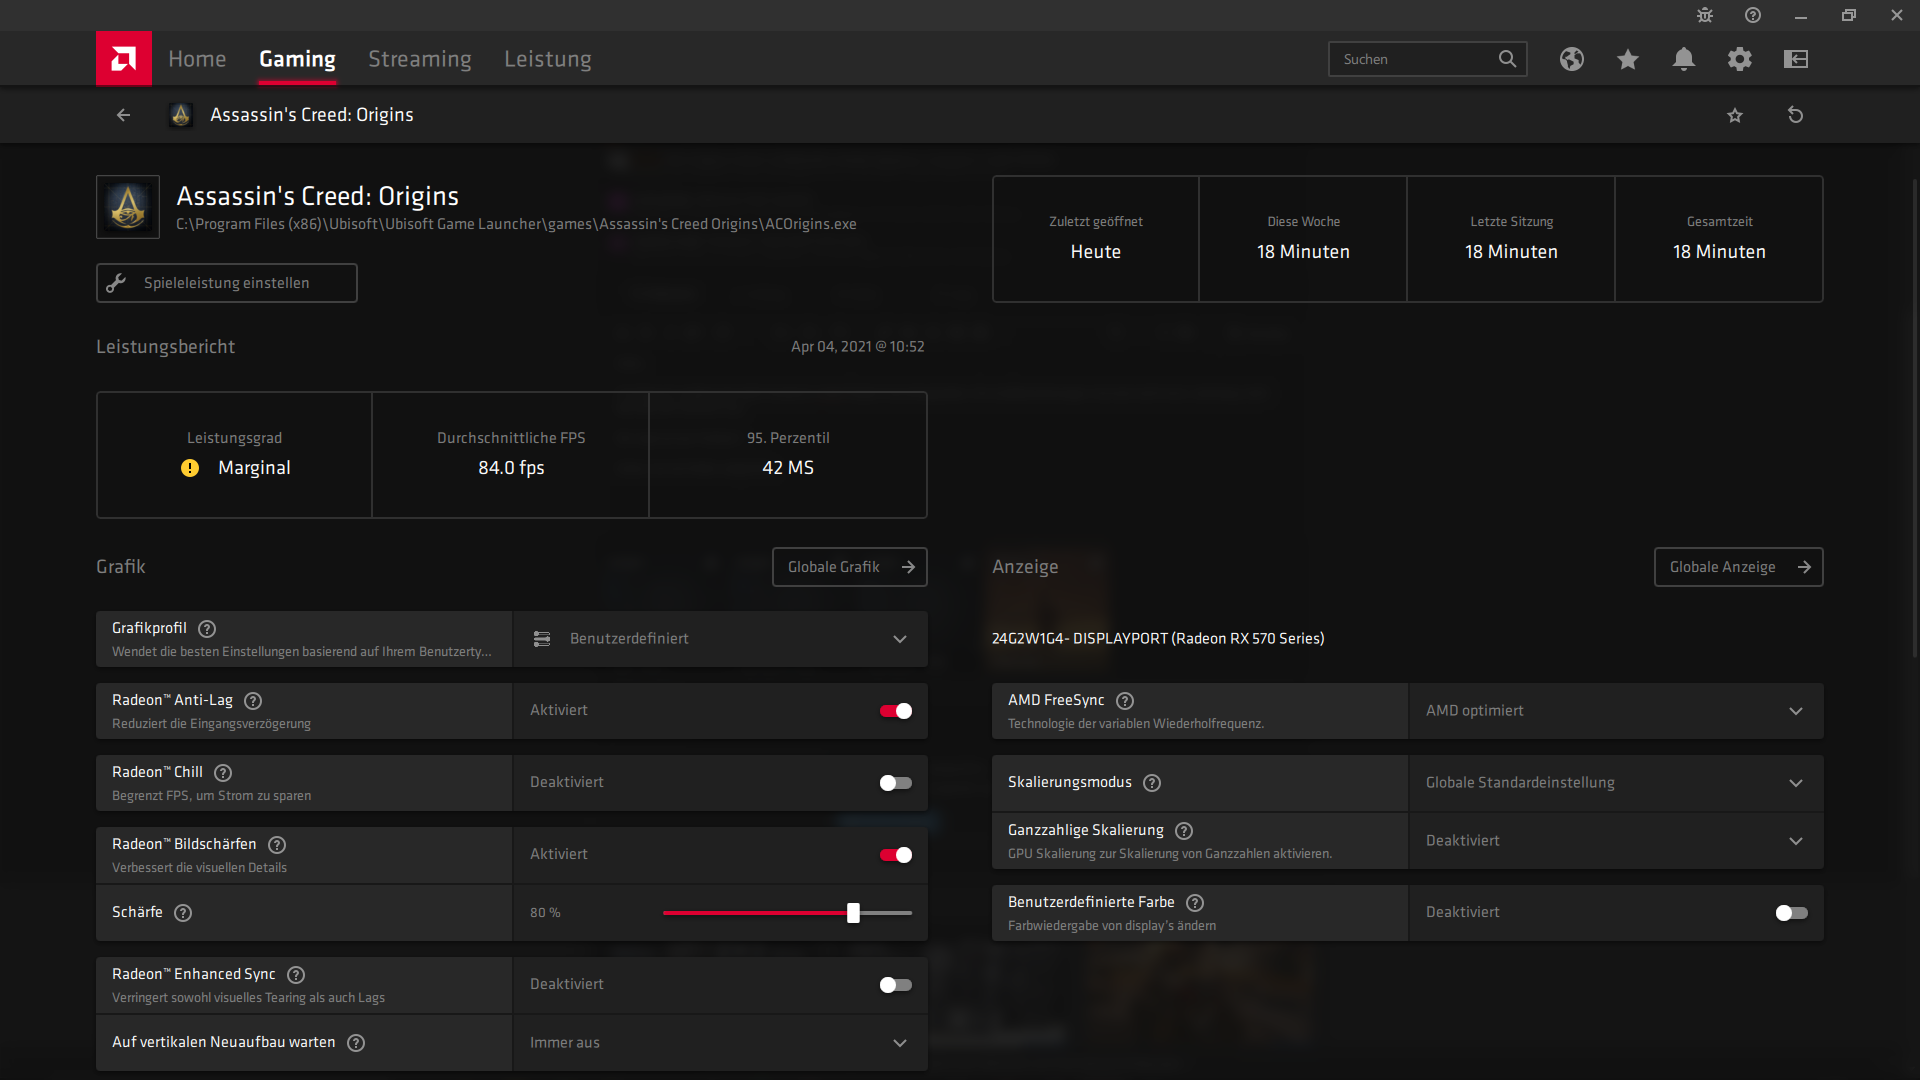Screen dimensions: 1920x1080
Task: Open the web browser globe icon
Action: click(1571, 59)
